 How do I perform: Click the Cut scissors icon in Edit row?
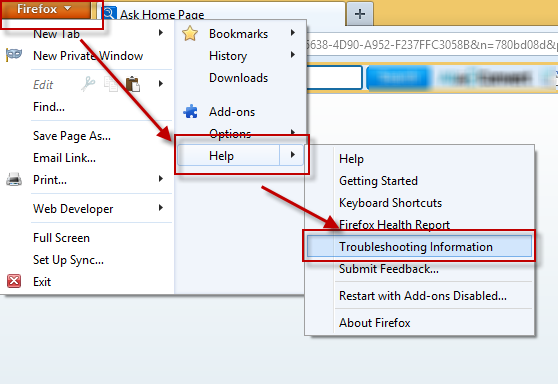click(x=88, y=84)
